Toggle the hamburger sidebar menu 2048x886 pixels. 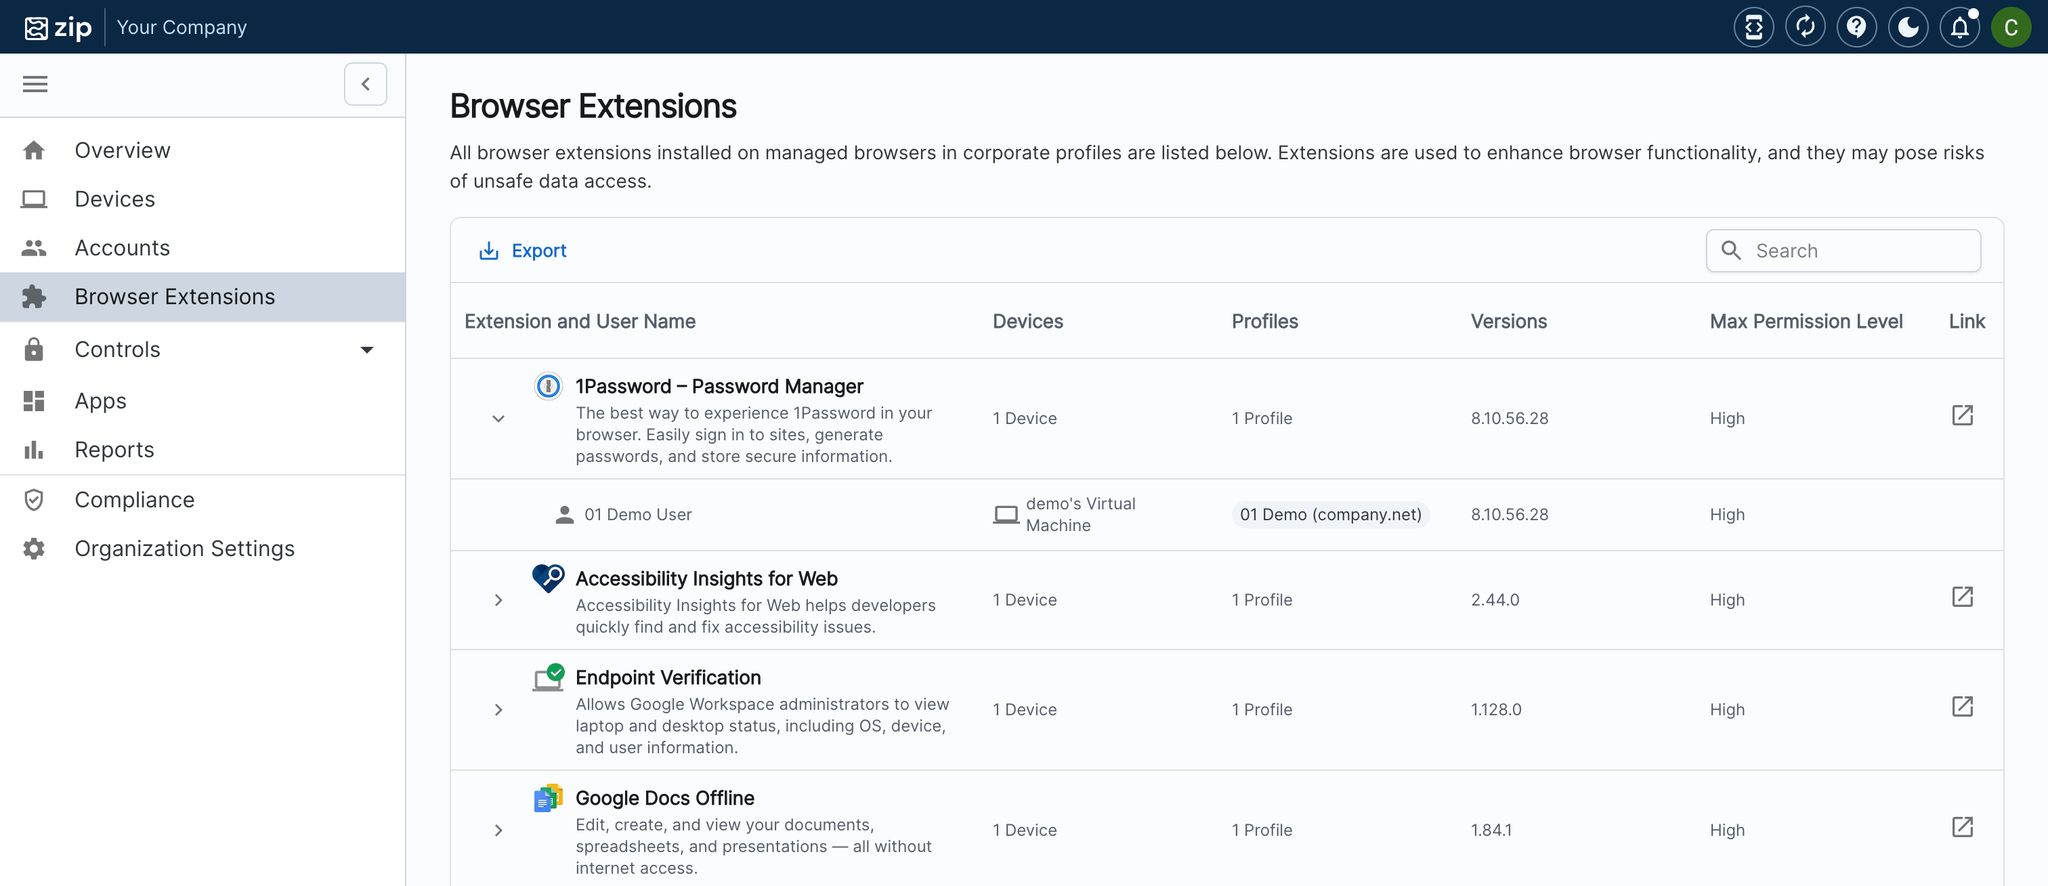(35, 84)
